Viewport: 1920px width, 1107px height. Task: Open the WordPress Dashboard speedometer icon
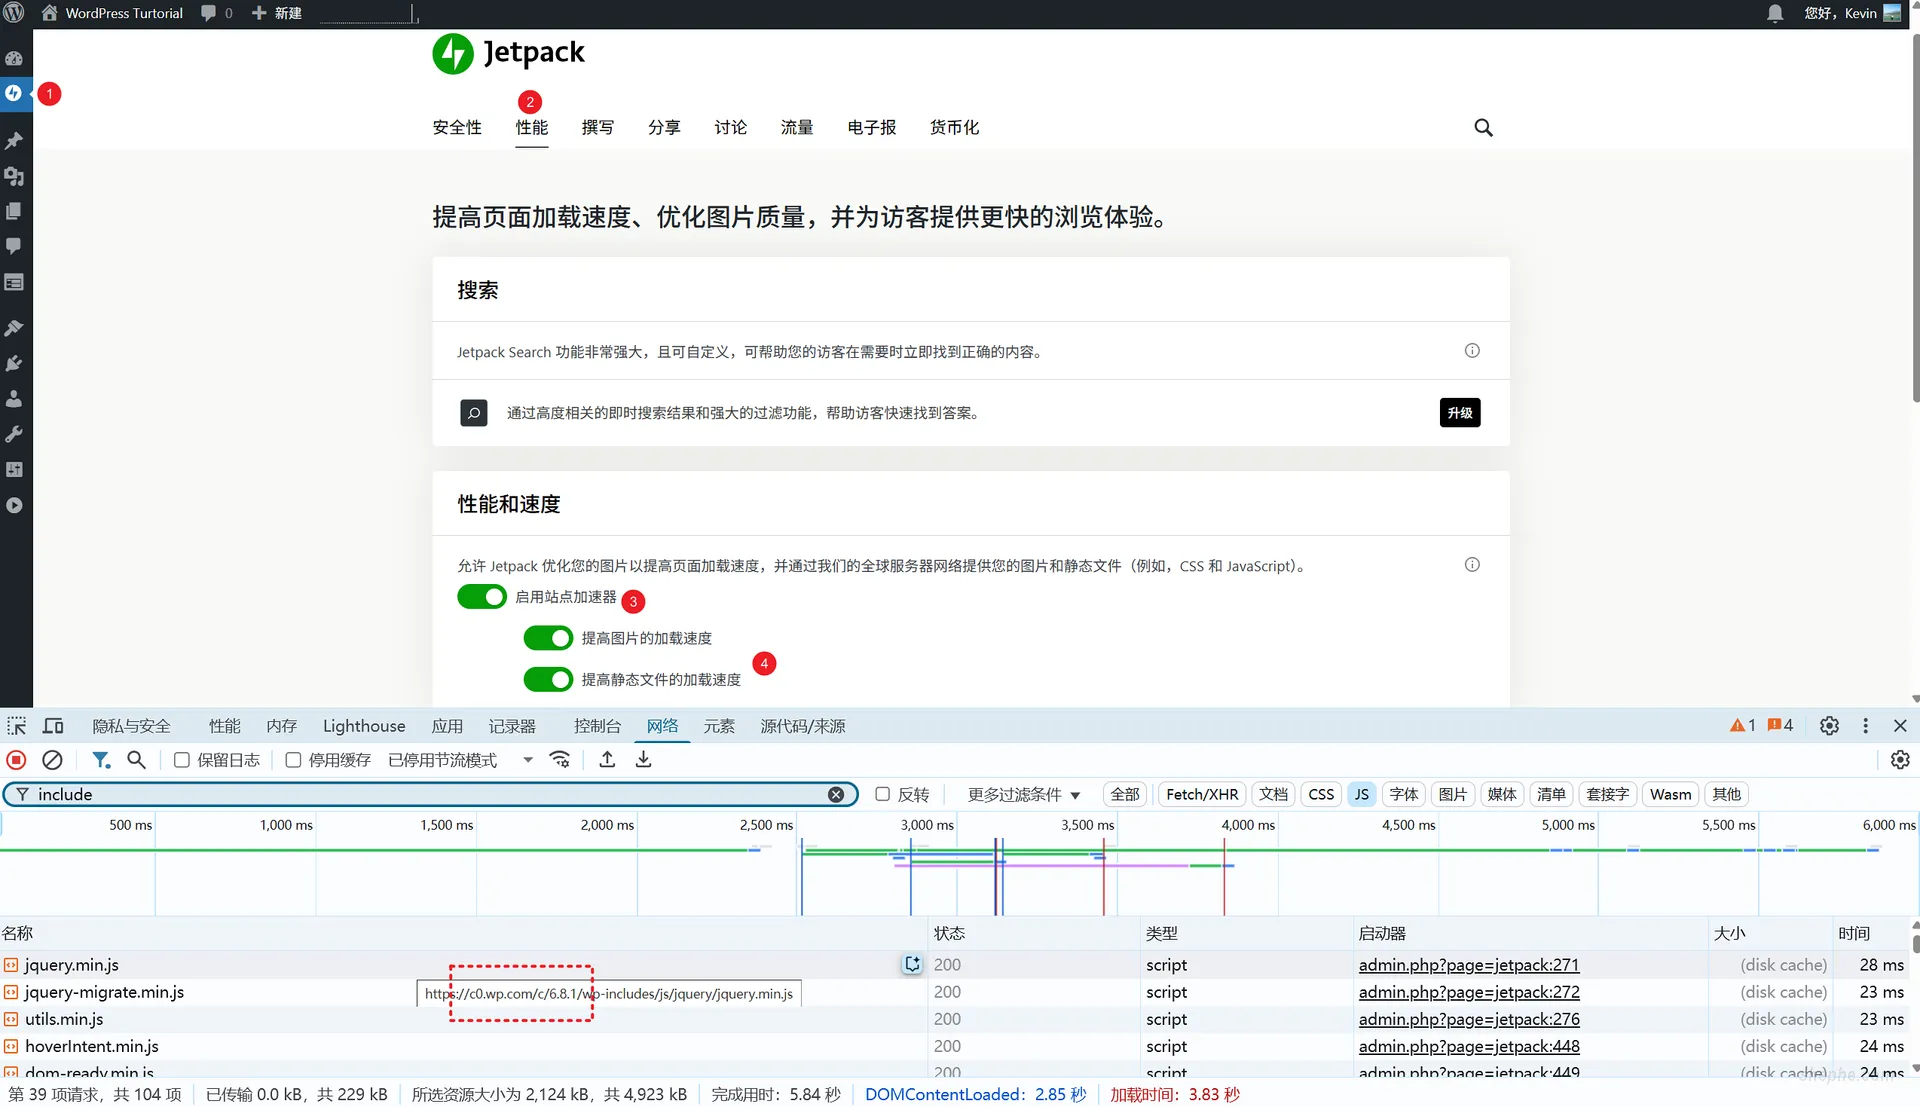pos(14,57)
